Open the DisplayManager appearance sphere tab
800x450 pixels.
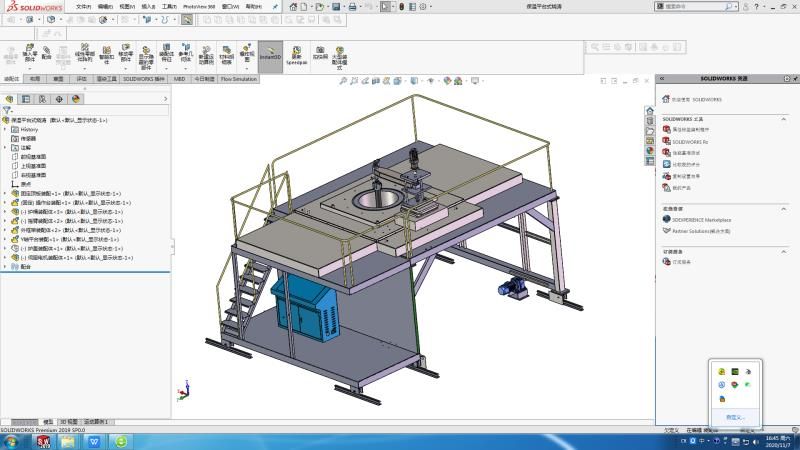point(75,99)
